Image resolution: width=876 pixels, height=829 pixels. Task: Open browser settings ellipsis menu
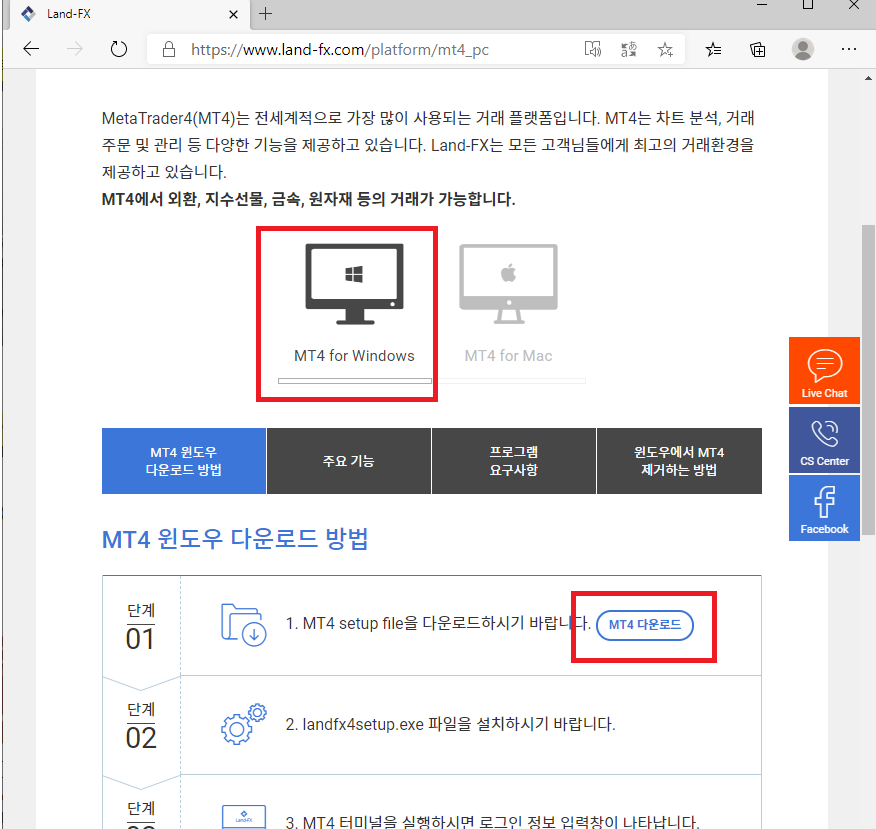click(x=849, y=49)
